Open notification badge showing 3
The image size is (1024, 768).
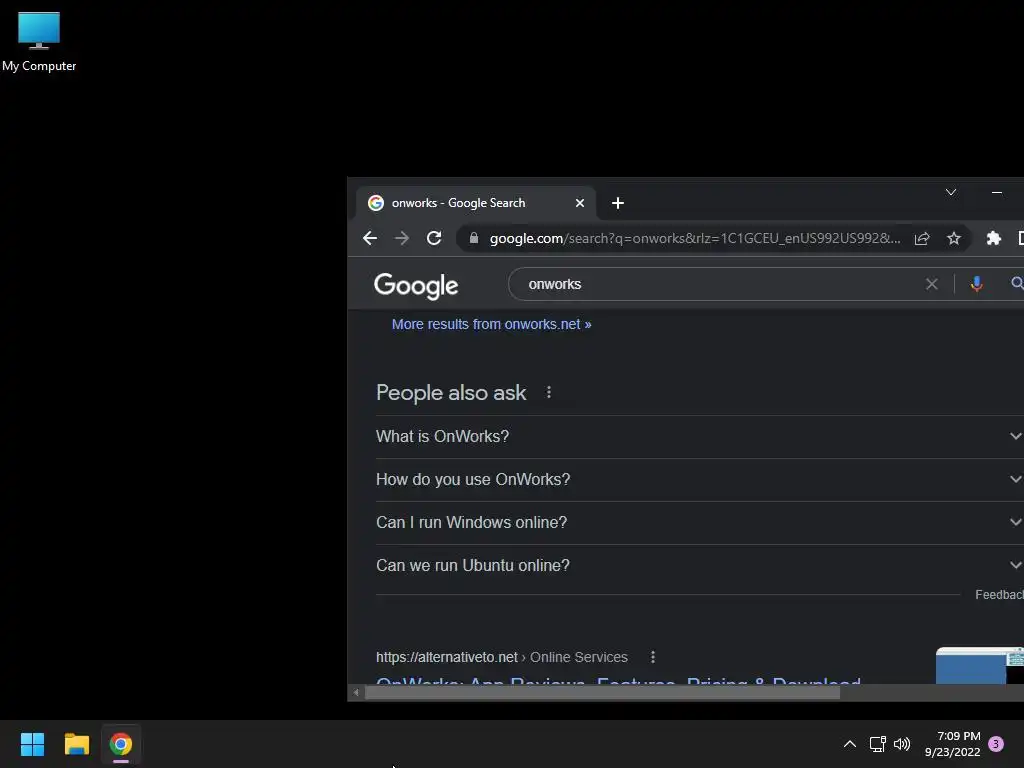tap(996, 744)
